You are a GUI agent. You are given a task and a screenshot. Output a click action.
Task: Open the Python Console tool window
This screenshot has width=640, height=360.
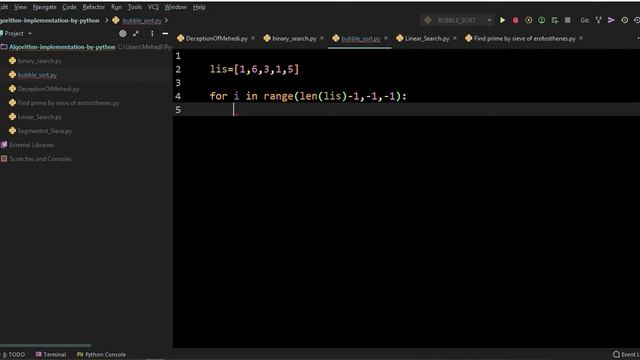pyautogui.click(x=101, y=355)
